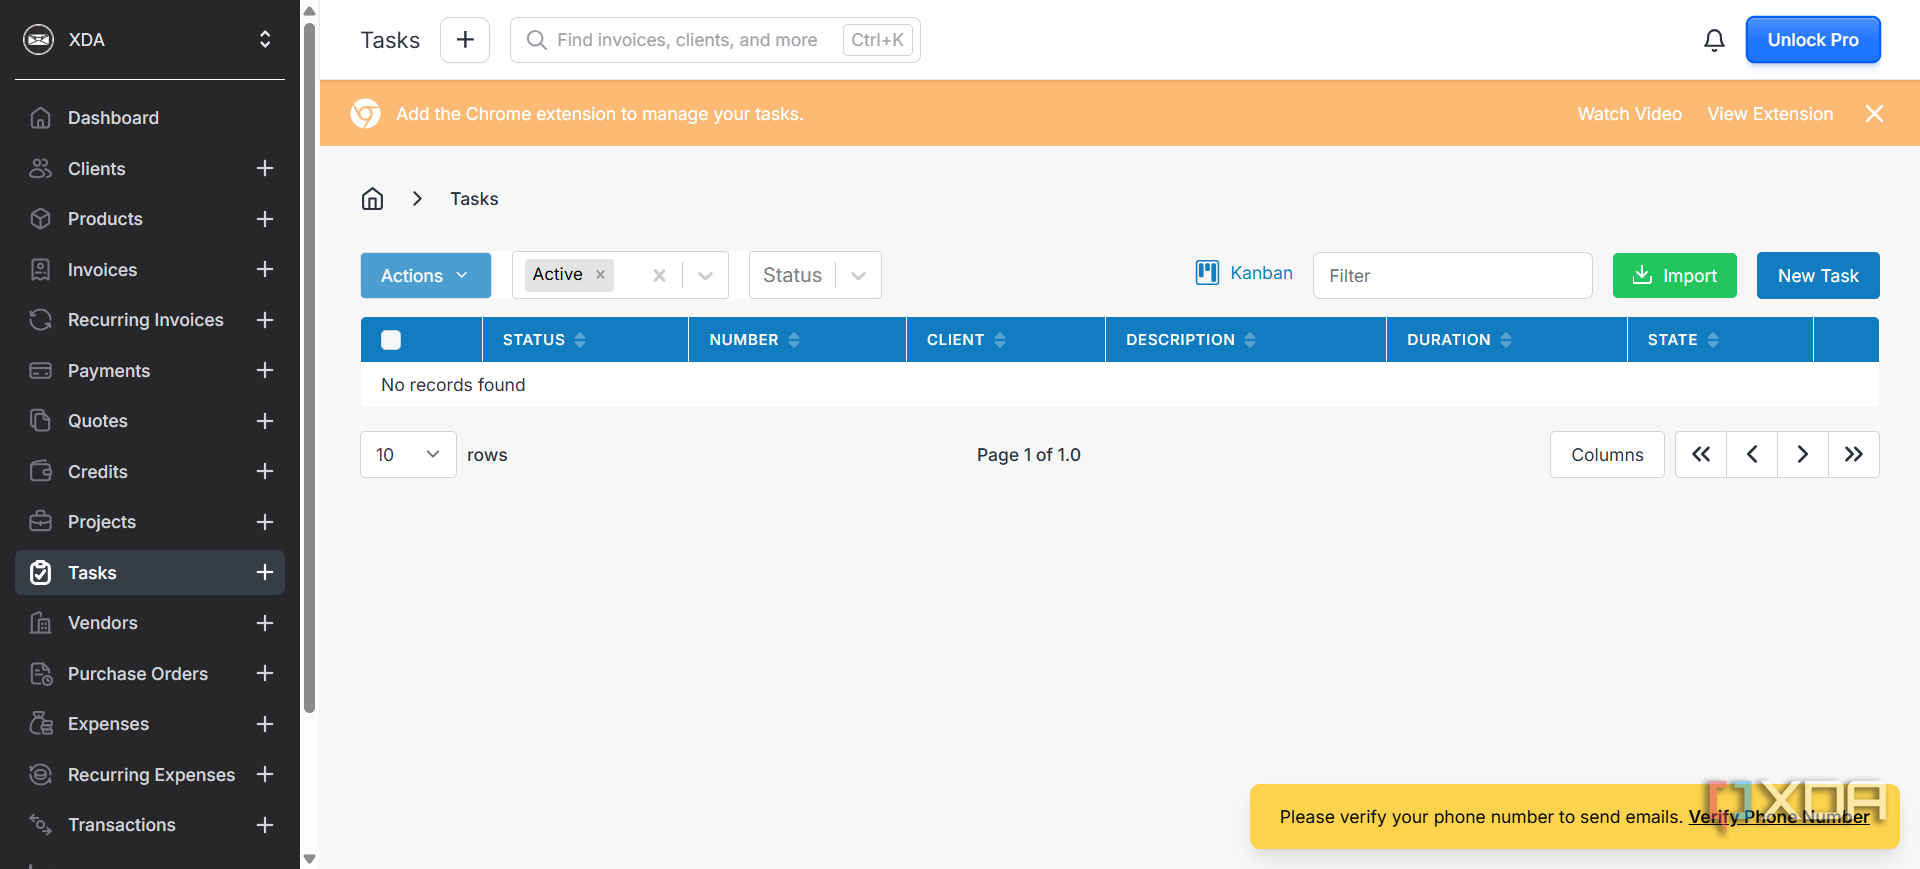Add a new client with plus icon

265,169
